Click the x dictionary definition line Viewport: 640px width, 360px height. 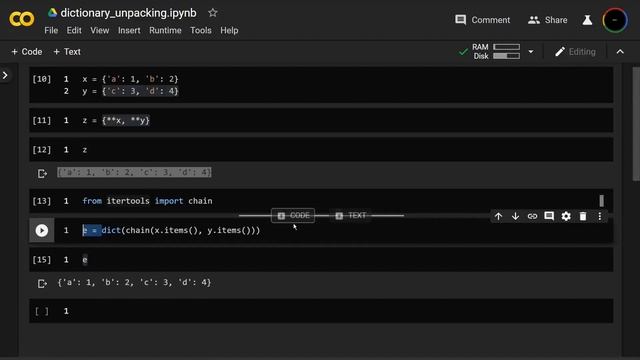(x=130, y=79)
